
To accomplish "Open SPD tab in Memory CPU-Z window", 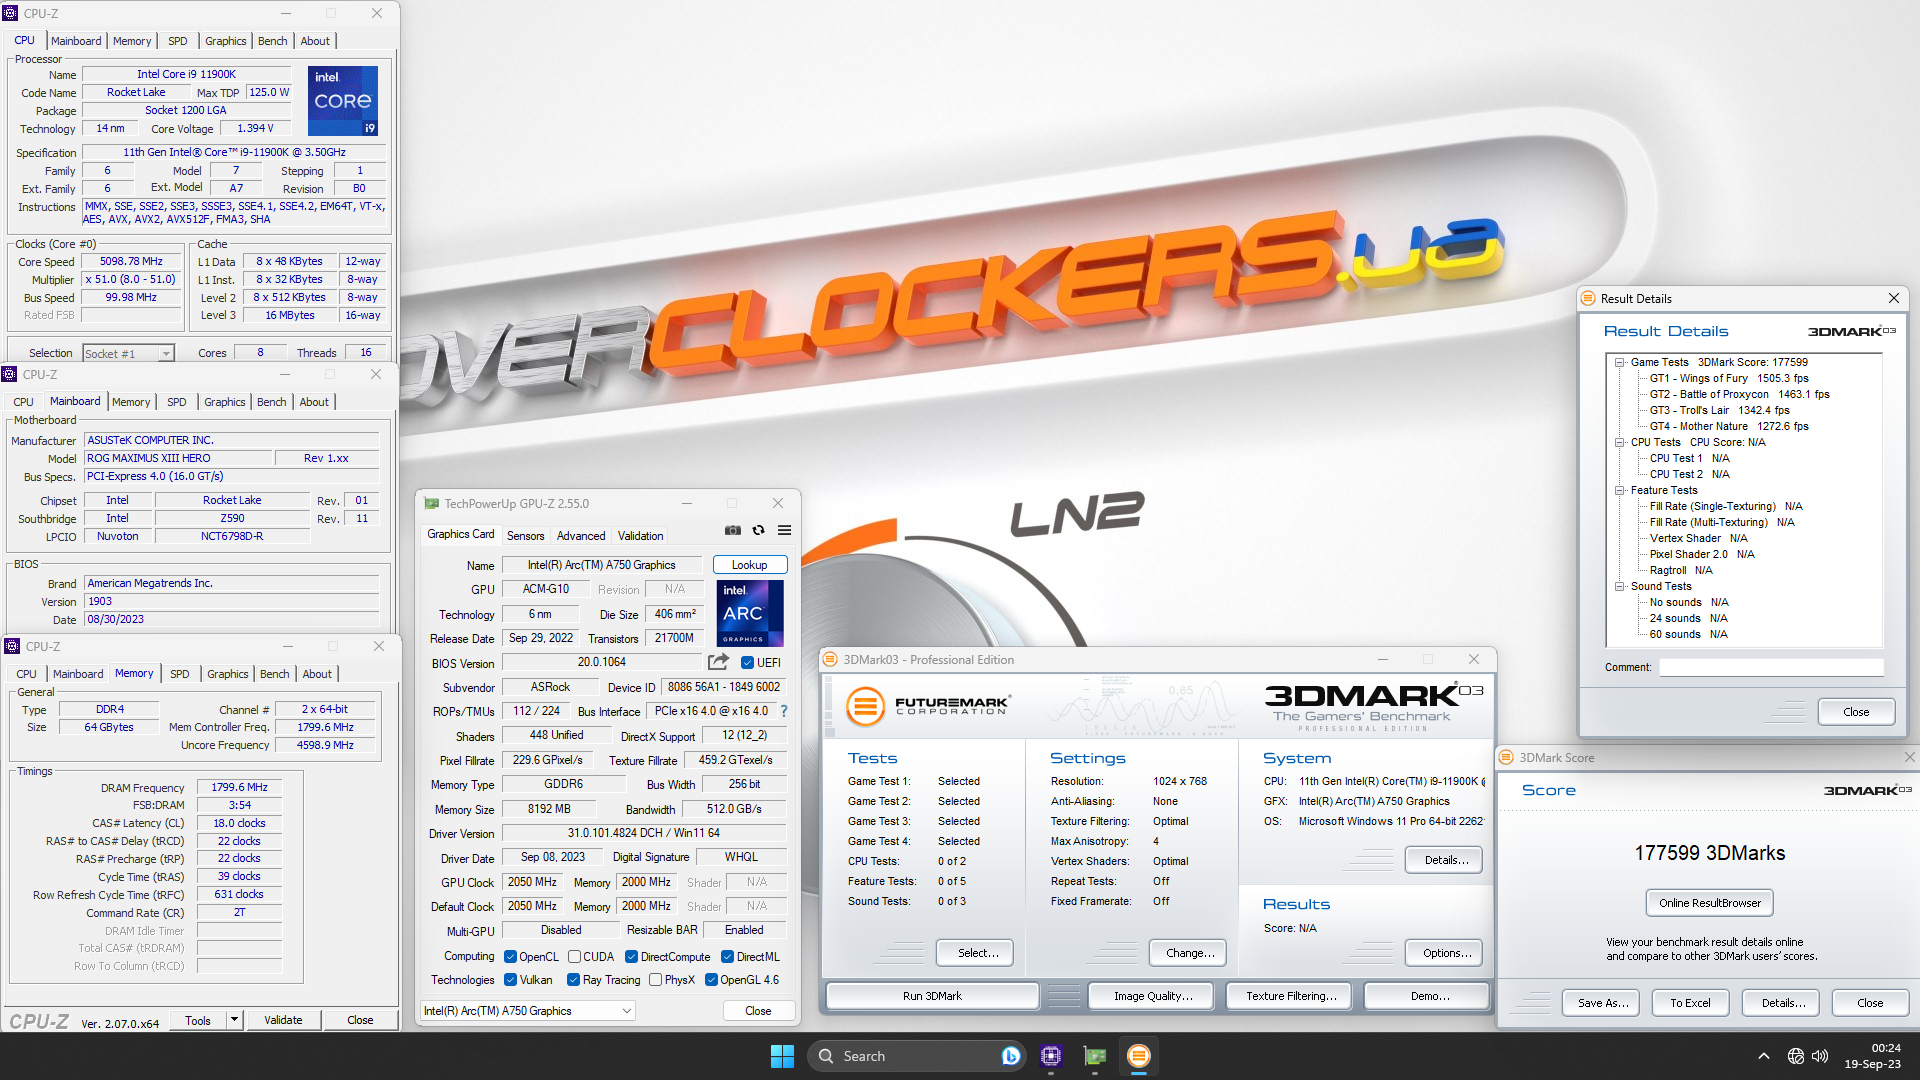I will click(x=180, y=674).
